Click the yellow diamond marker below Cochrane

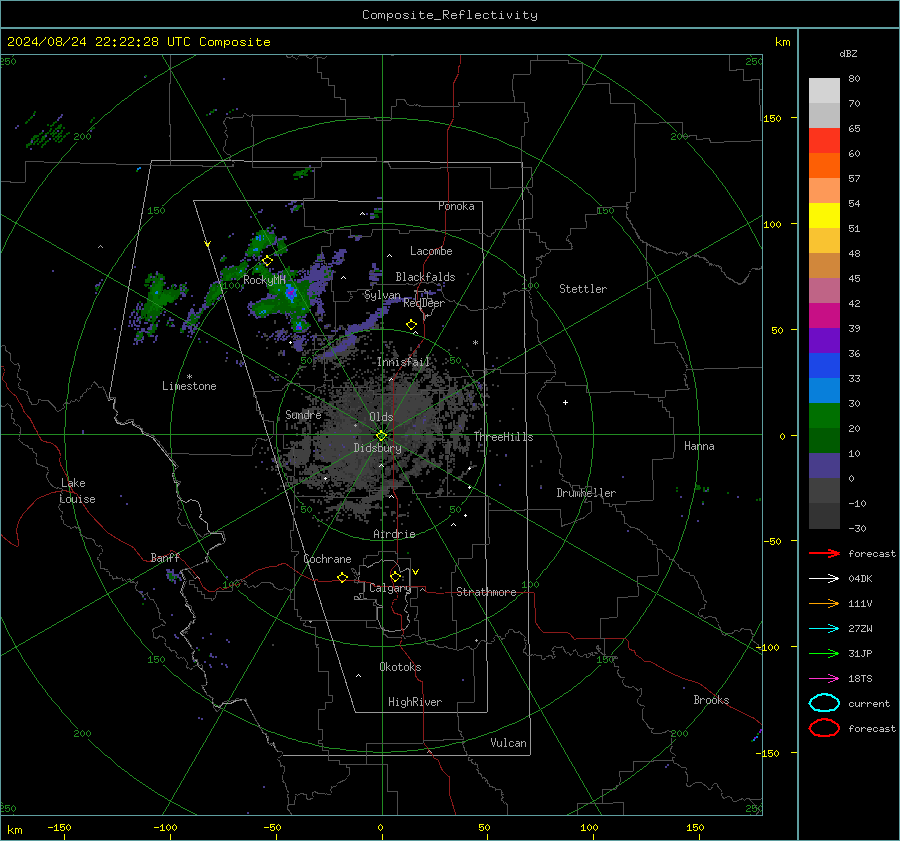click(343, 577)
